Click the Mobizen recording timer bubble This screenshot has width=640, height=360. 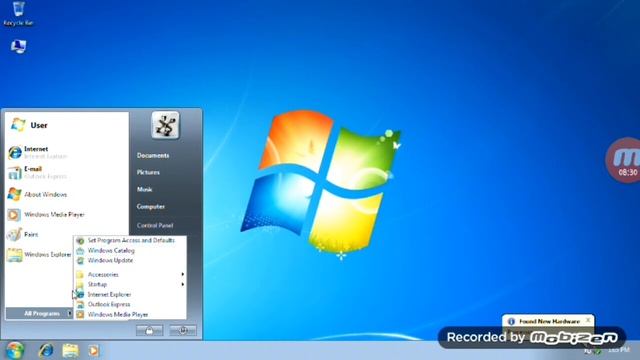click(x=623, y=160)
